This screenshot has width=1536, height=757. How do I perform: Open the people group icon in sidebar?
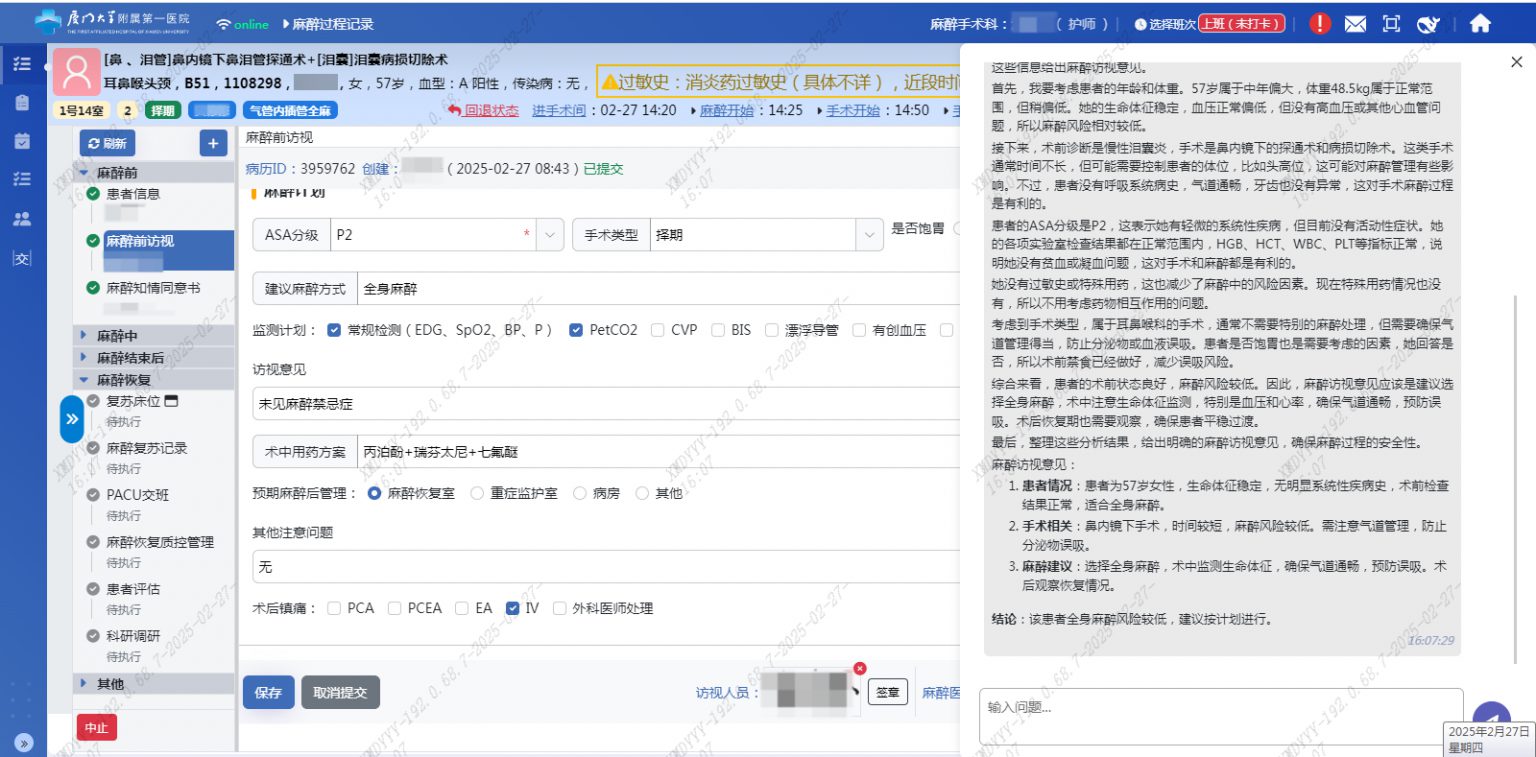pos(22,218)
